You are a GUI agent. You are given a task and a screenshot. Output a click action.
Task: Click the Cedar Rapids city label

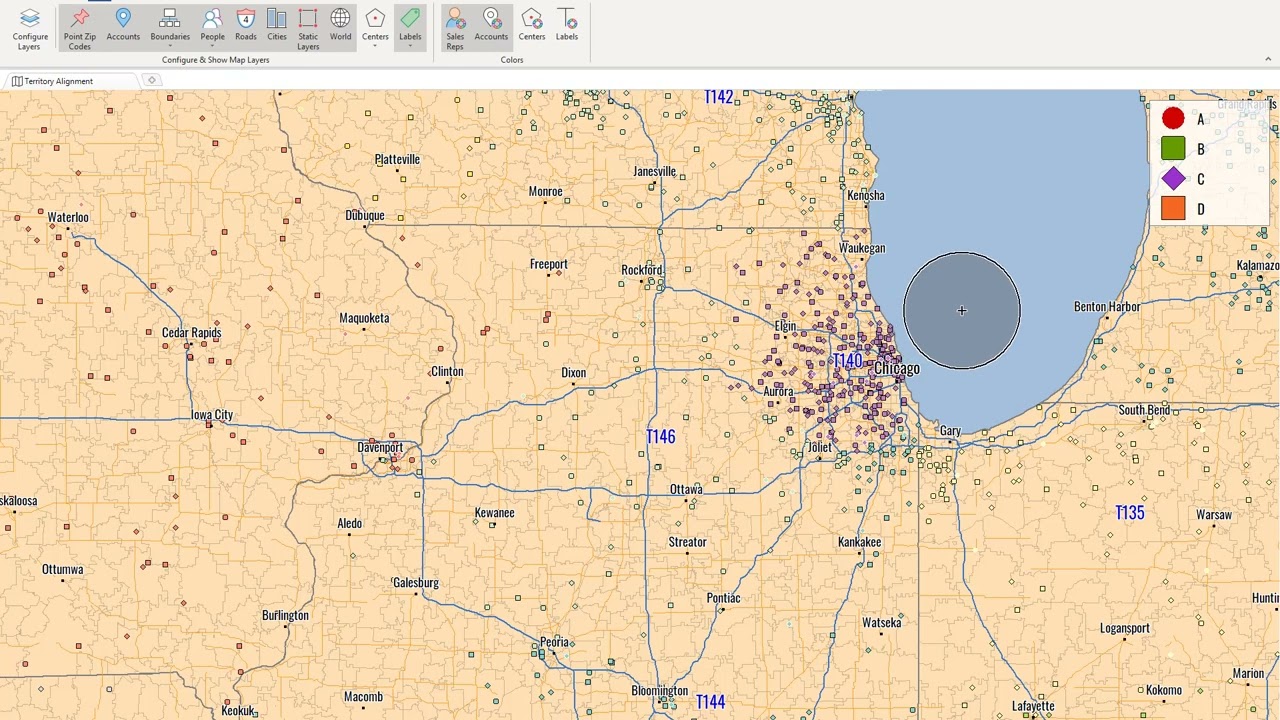coord(191,333)
